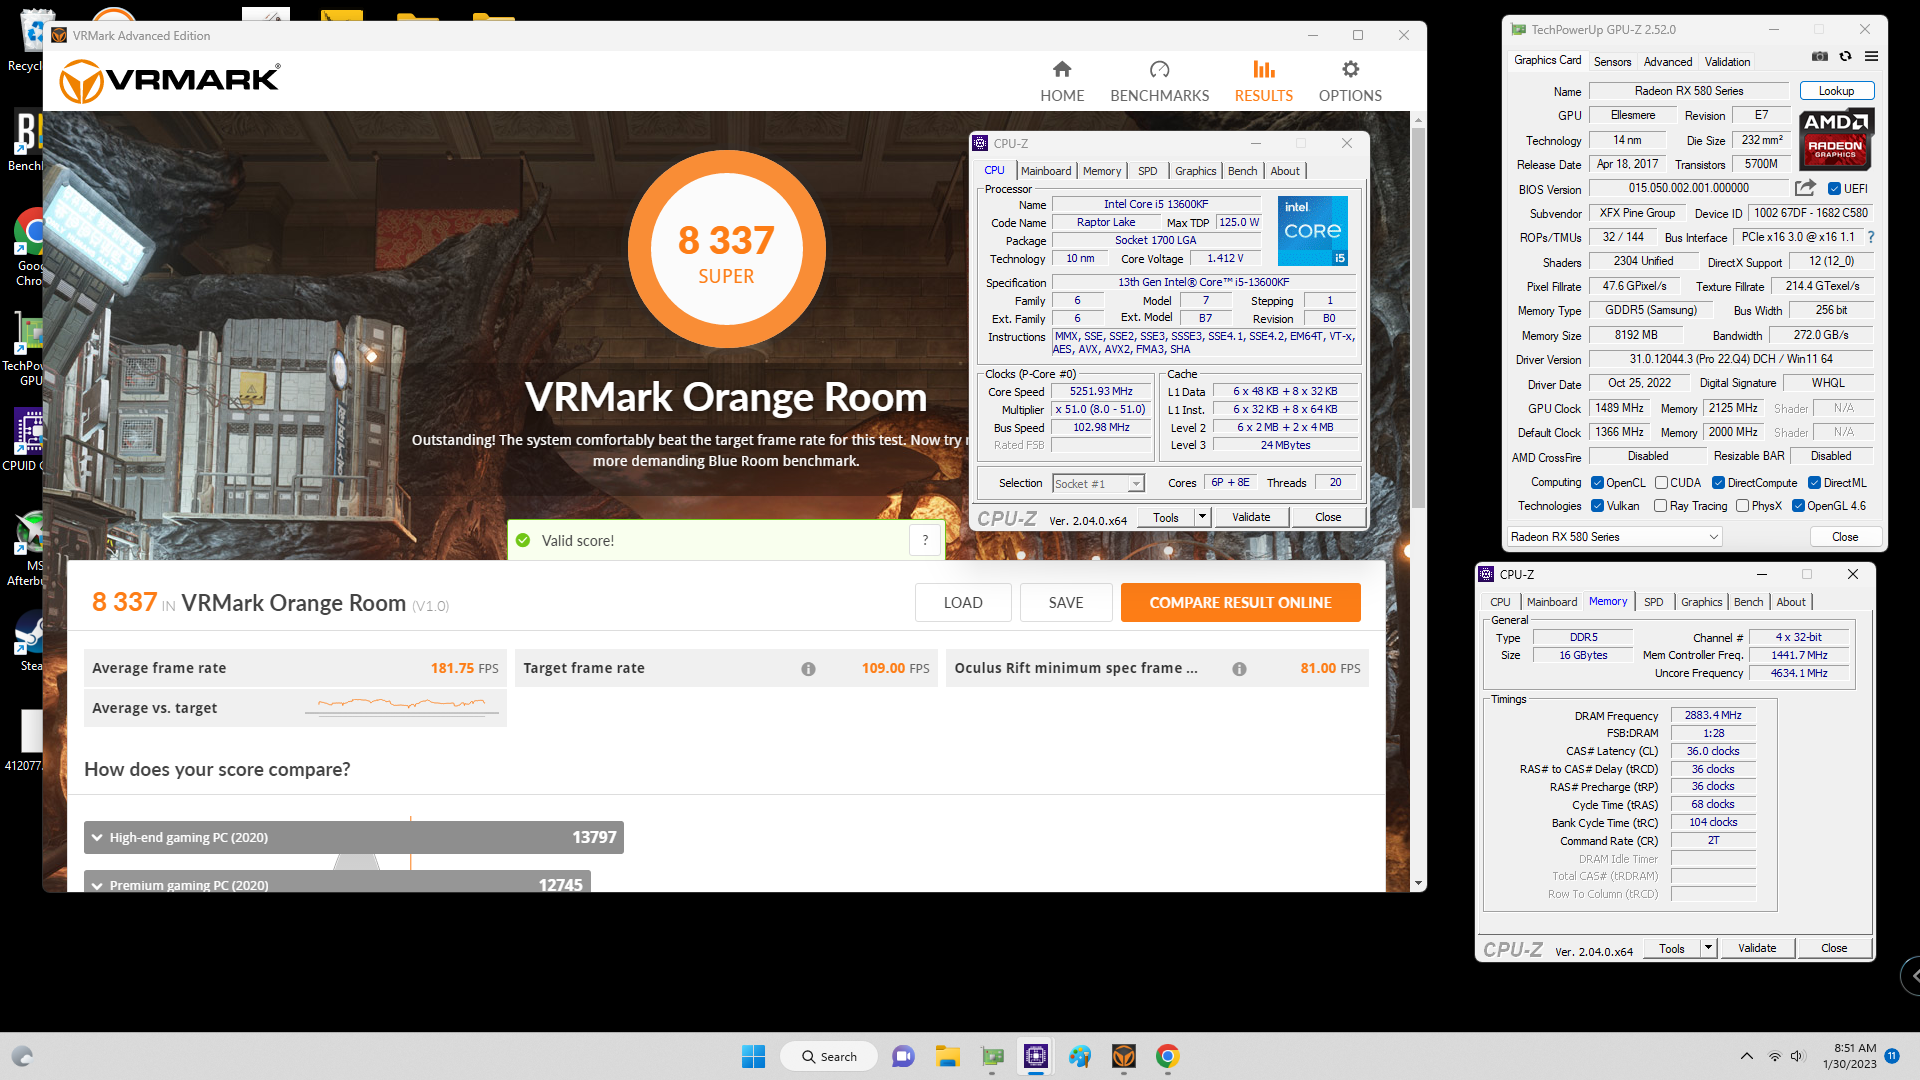The image size is (1920, 1080).
Task: Click Bus Interface question mark in GPU-Z
Action: click(1871, 237)
